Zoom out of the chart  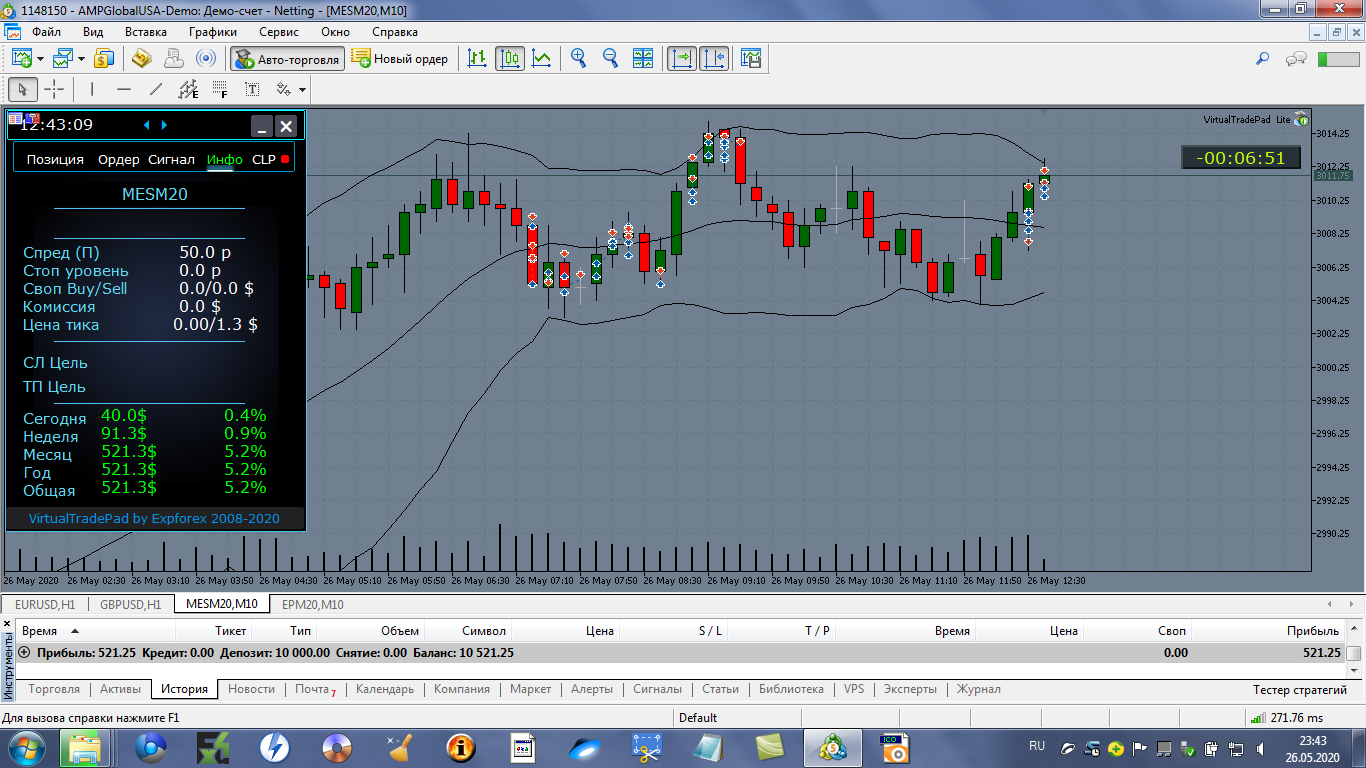(x=610, y=59)
